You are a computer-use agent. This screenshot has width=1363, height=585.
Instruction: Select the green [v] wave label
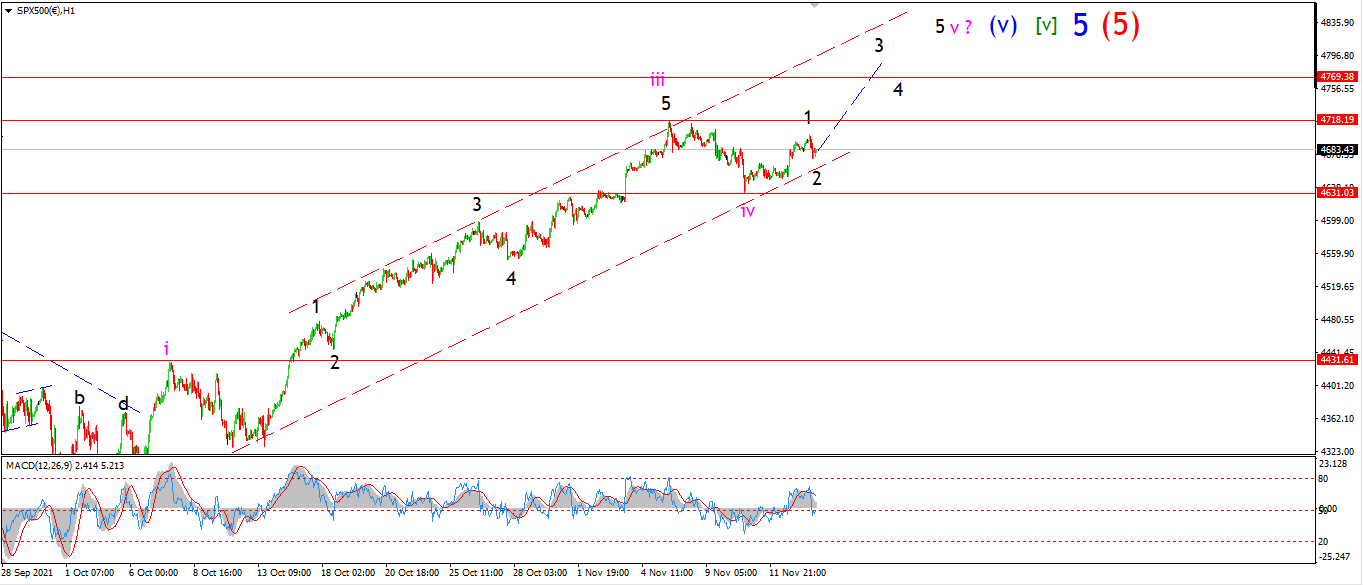click(1046, 26)
